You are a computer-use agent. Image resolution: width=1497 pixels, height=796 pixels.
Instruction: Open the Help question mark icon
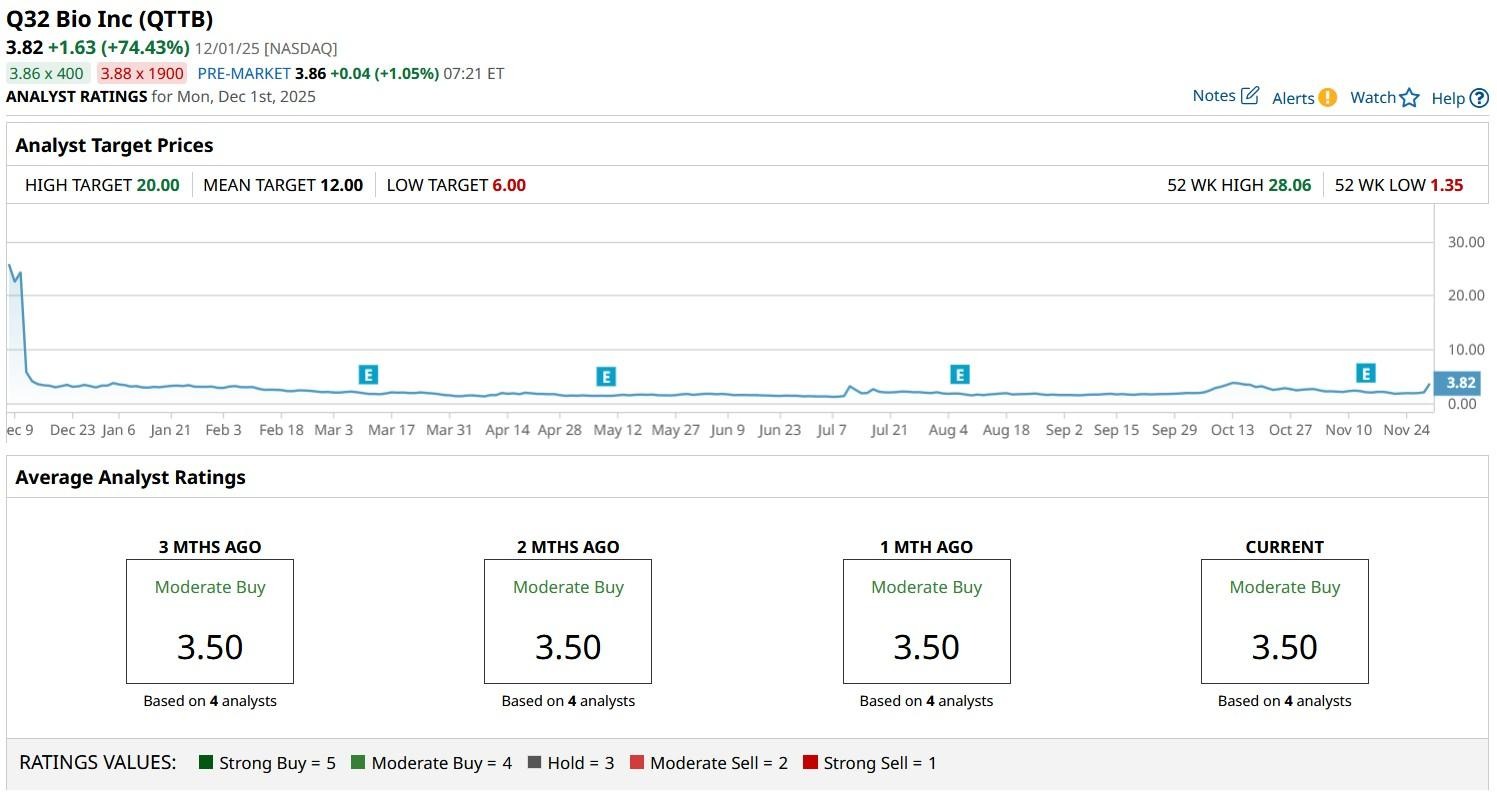[1479, 98]
